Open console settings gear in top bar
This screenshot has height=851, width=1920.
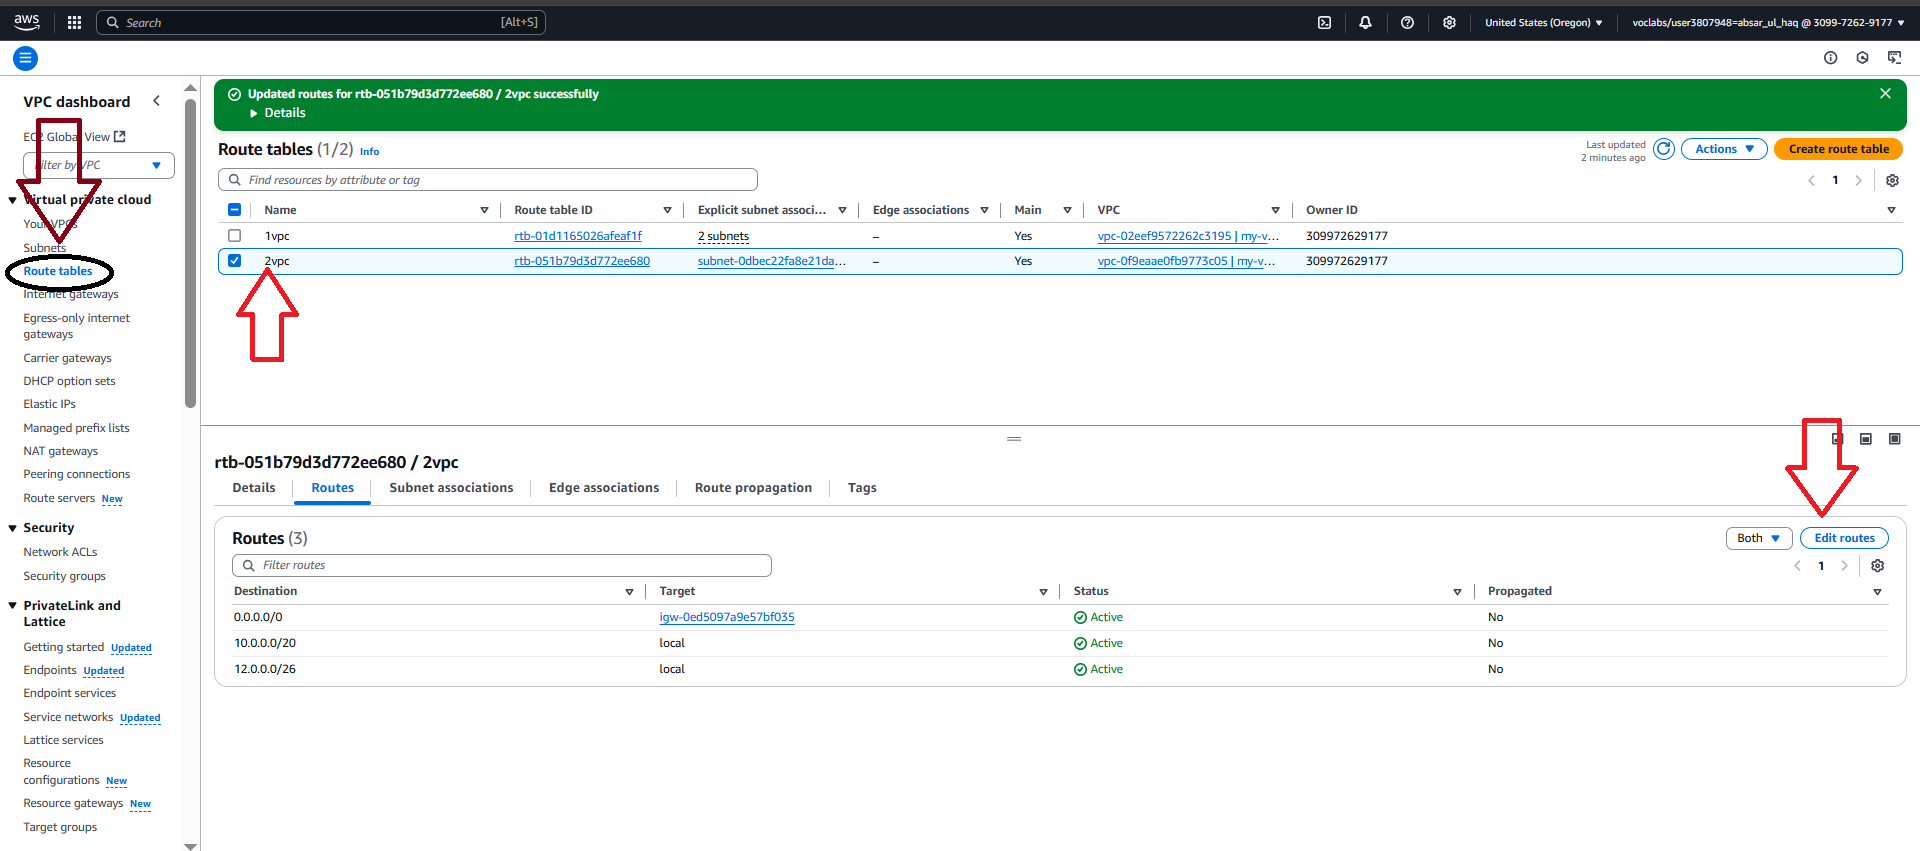pos(1449,22)
